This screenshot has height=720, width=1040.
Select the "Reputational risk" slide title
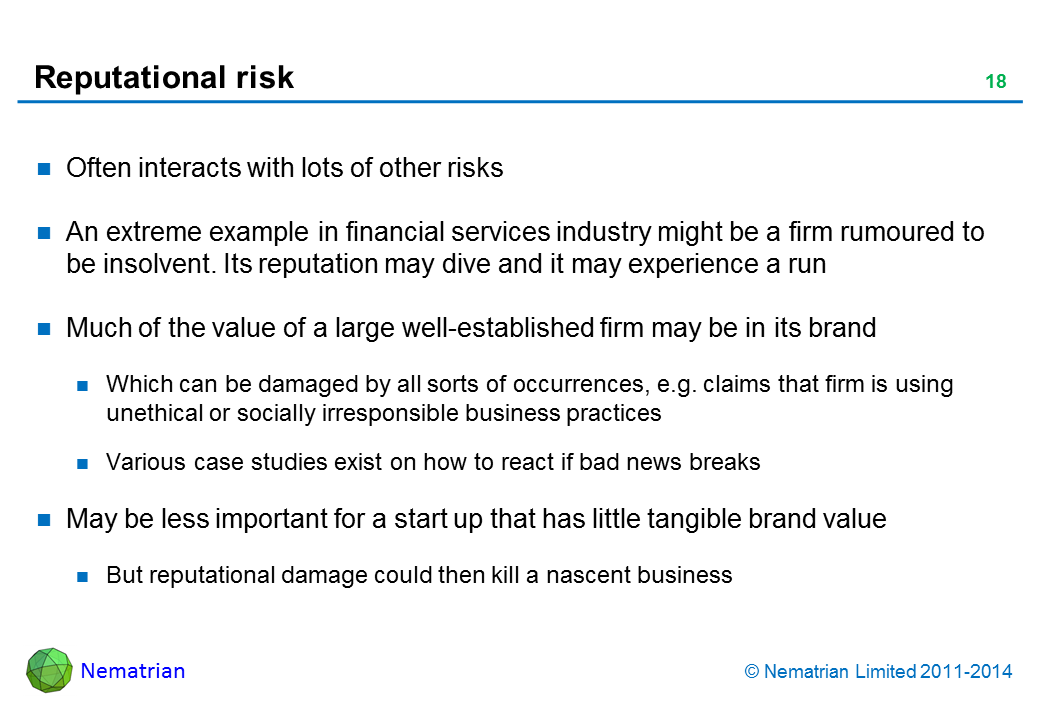[164, 78]
